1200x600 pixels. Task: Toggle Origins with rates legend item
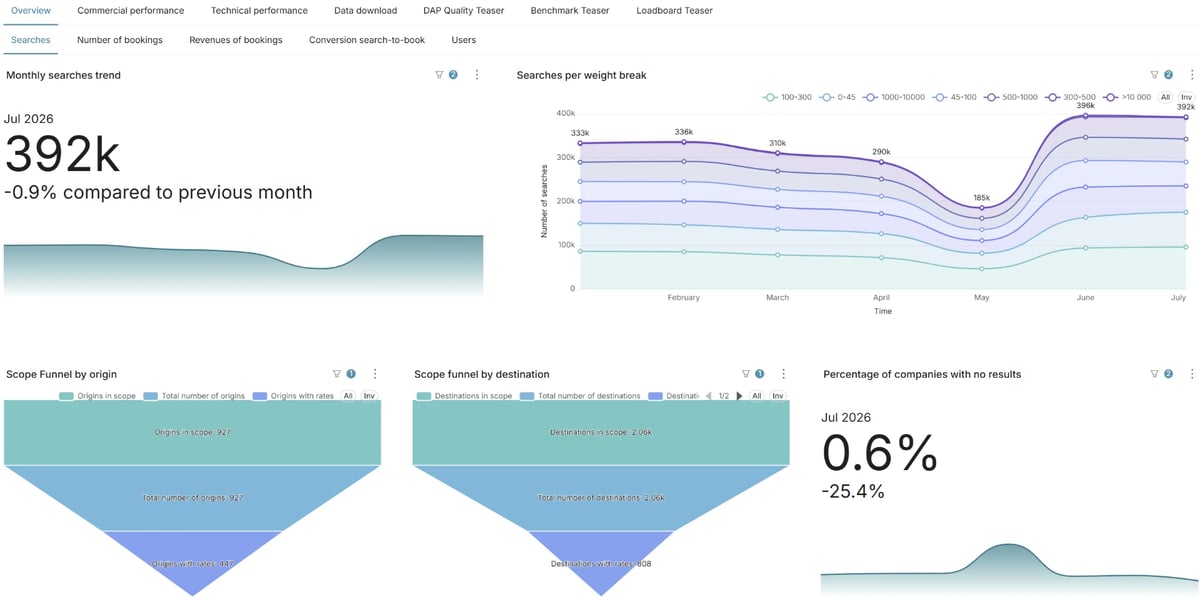294,396
